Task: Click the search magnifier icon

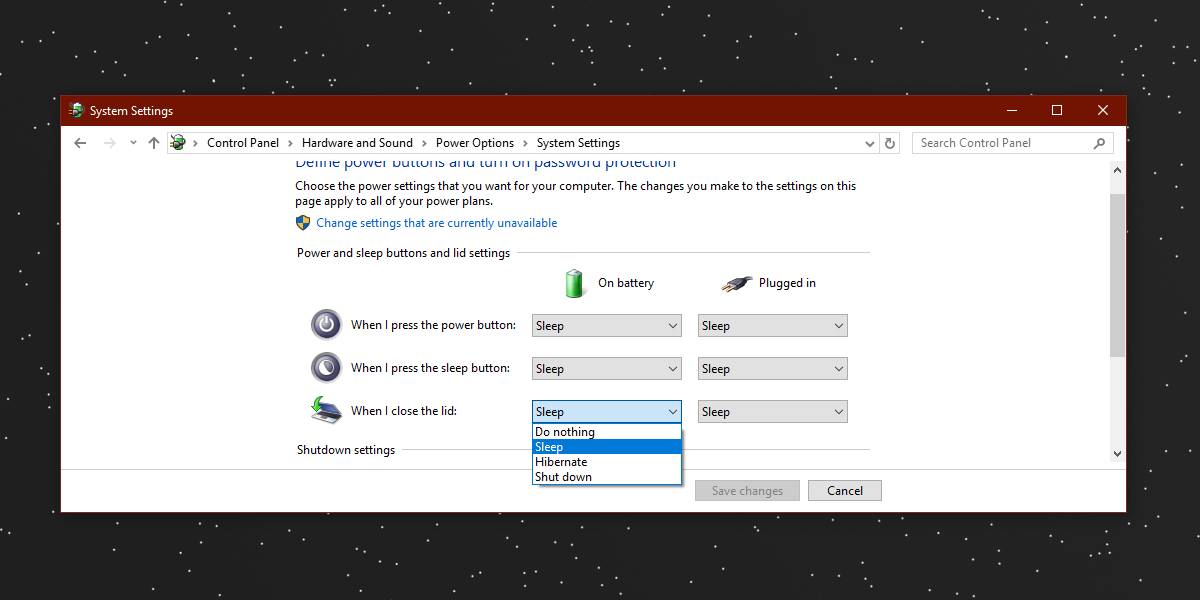Action: tap(1099, 143)
